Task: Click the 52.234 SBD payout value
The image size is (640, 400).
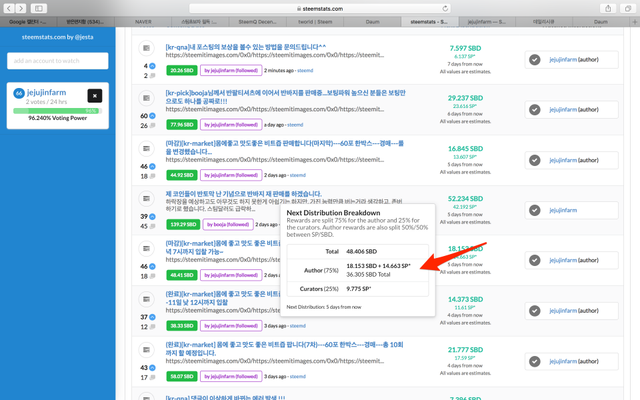Action: (465, 199)
